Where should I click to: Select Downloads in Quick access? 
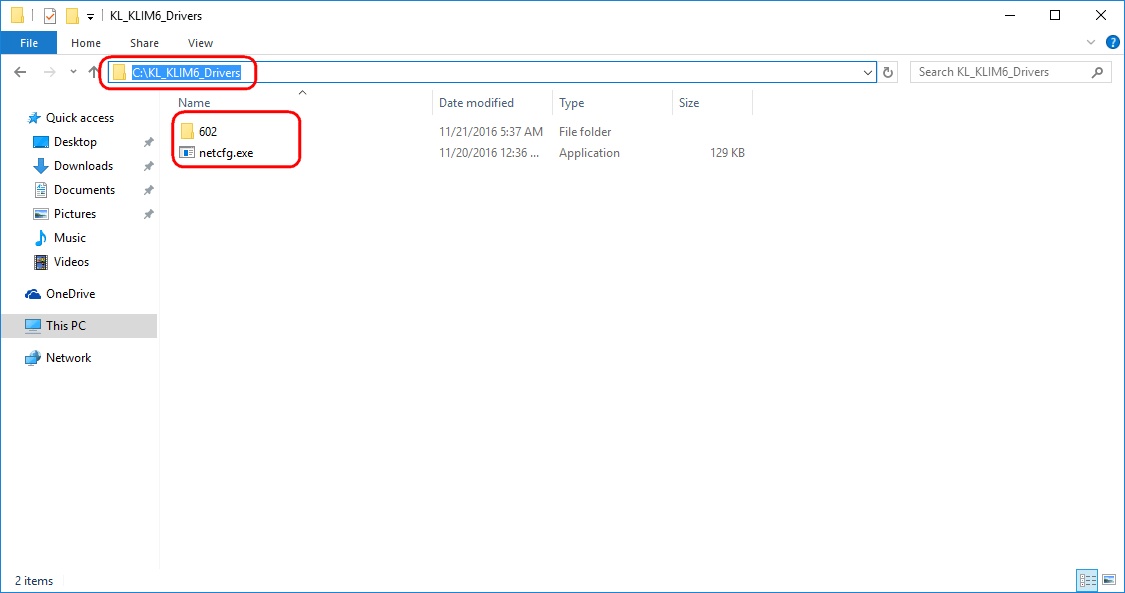point(83,166)
